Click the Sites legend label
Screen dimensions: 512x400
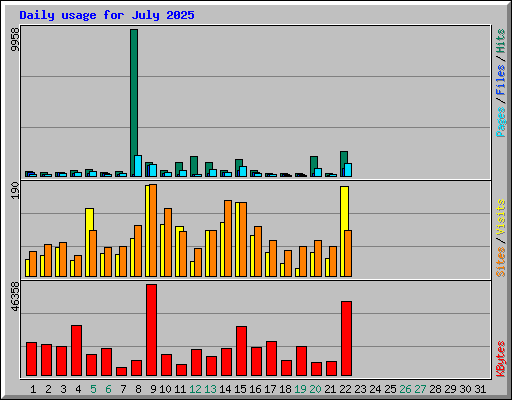pos(501,262)
